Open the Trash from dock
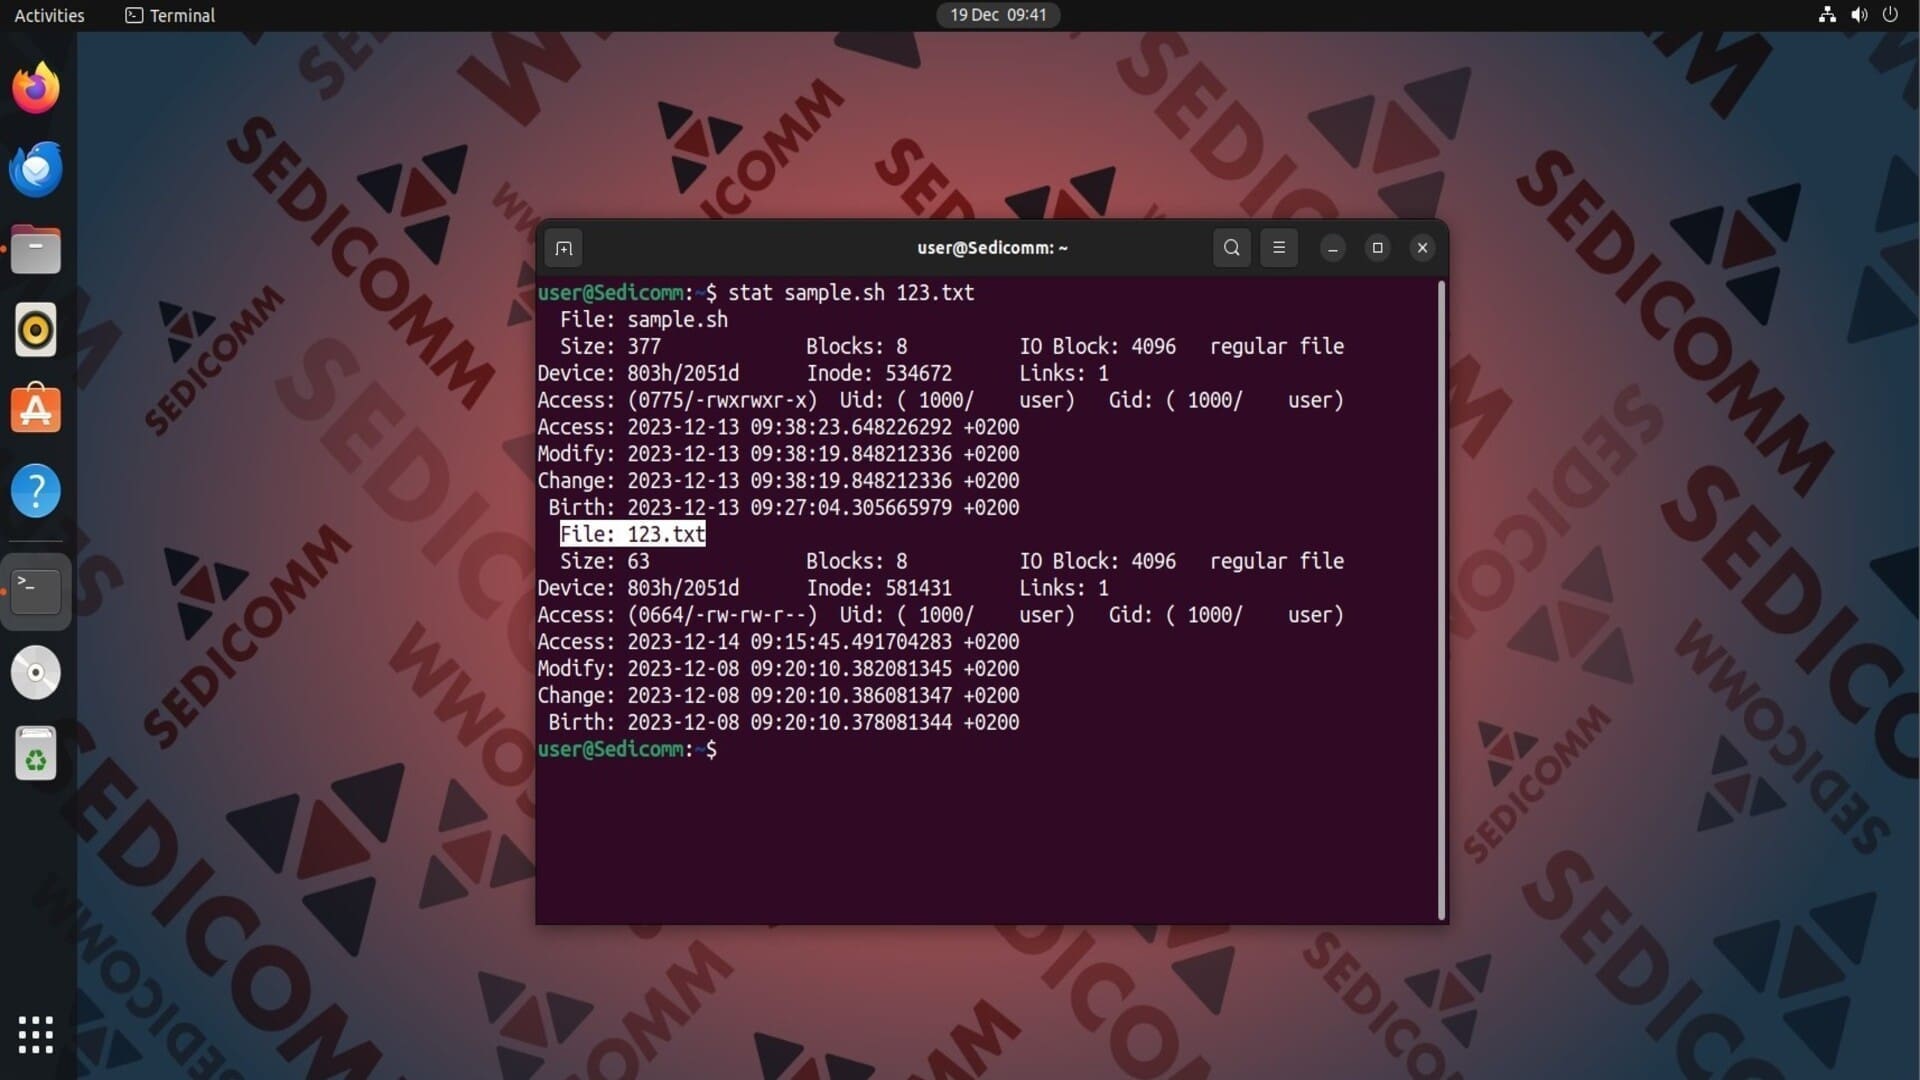 pos(36,753)
